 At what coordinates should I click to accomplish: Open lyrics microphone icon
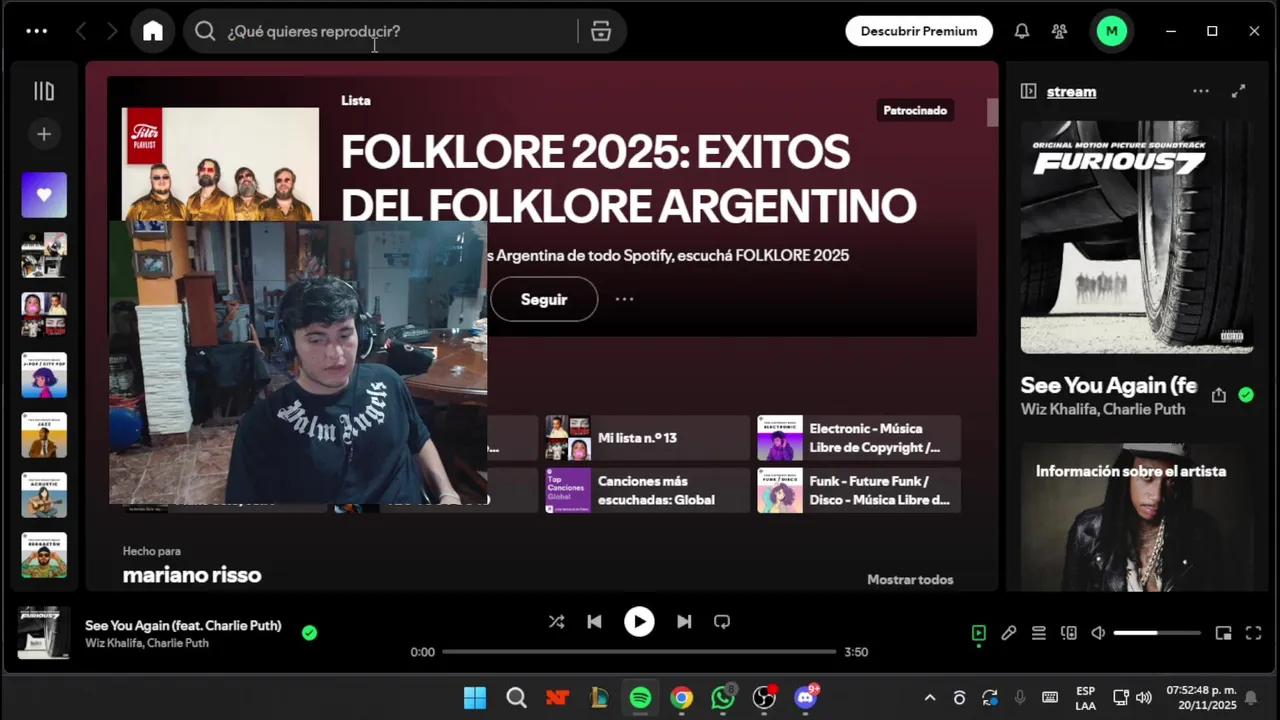click(x=1009, y=633)
